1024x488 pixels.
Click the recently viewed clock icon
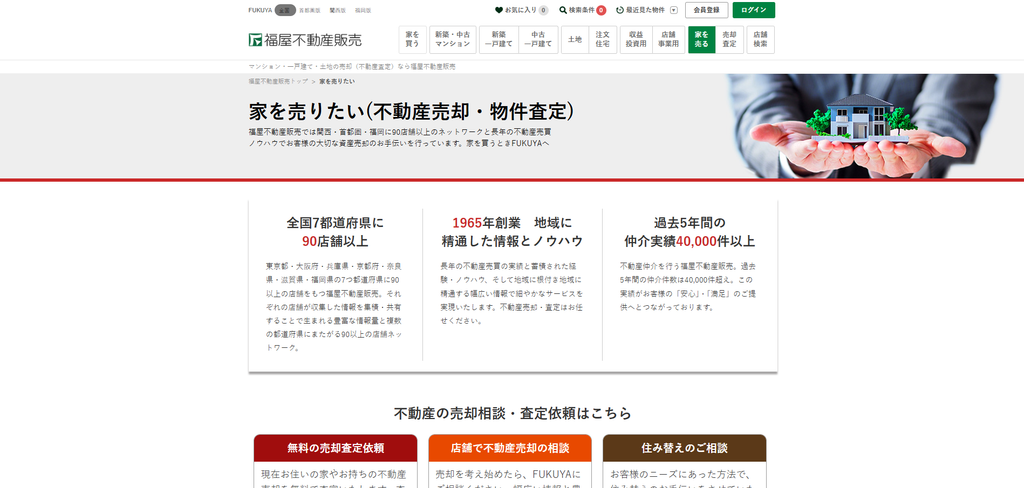(620, 10)
